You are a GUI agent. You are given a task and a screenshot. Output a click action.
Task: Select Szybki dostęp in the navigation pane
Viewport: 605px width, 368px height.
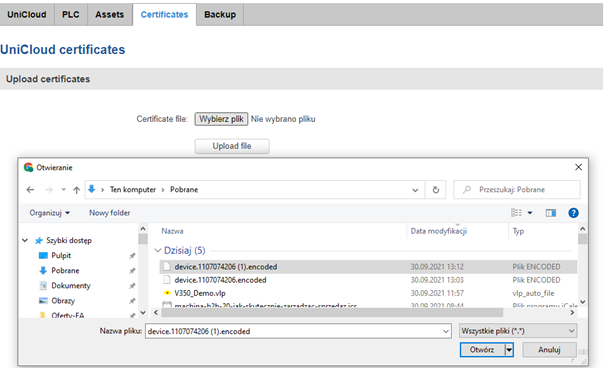click(x=69, y=240)
